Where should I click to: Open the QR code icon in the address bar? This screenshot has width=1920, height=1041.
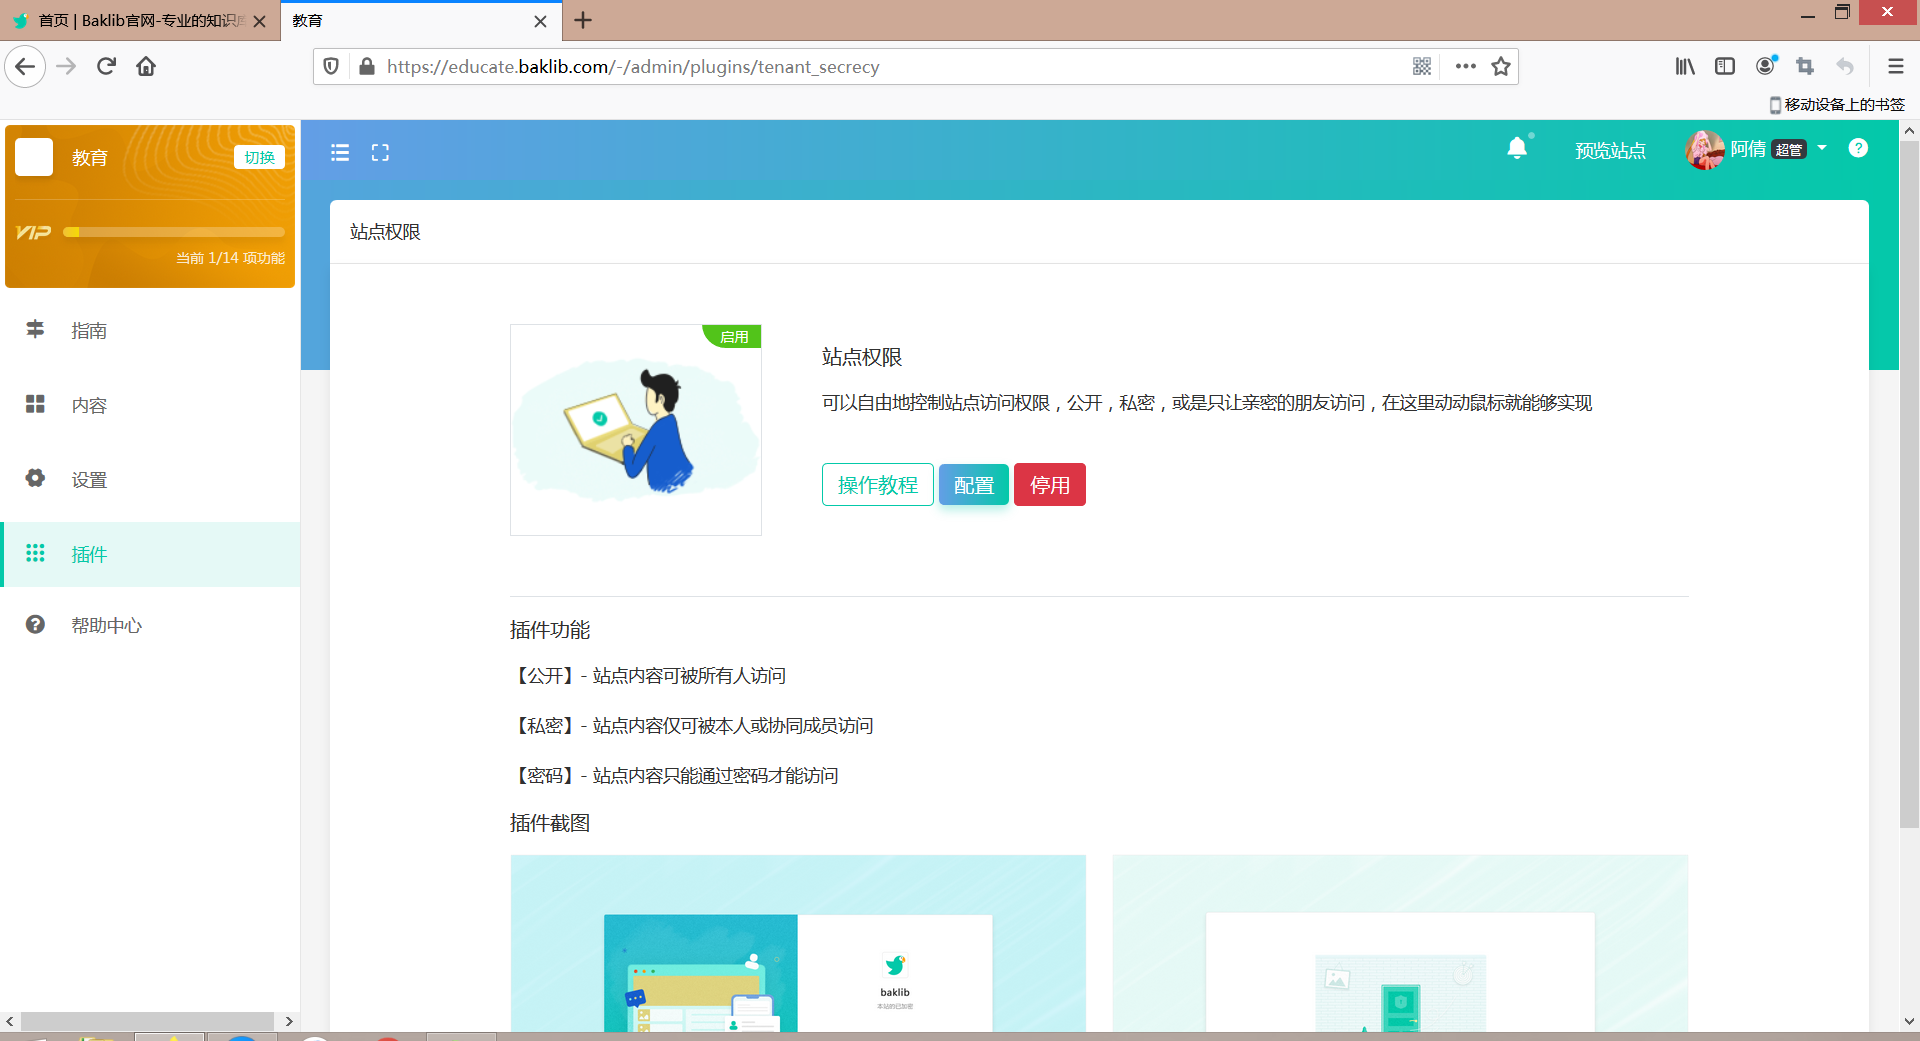(x=1422, y=67)
